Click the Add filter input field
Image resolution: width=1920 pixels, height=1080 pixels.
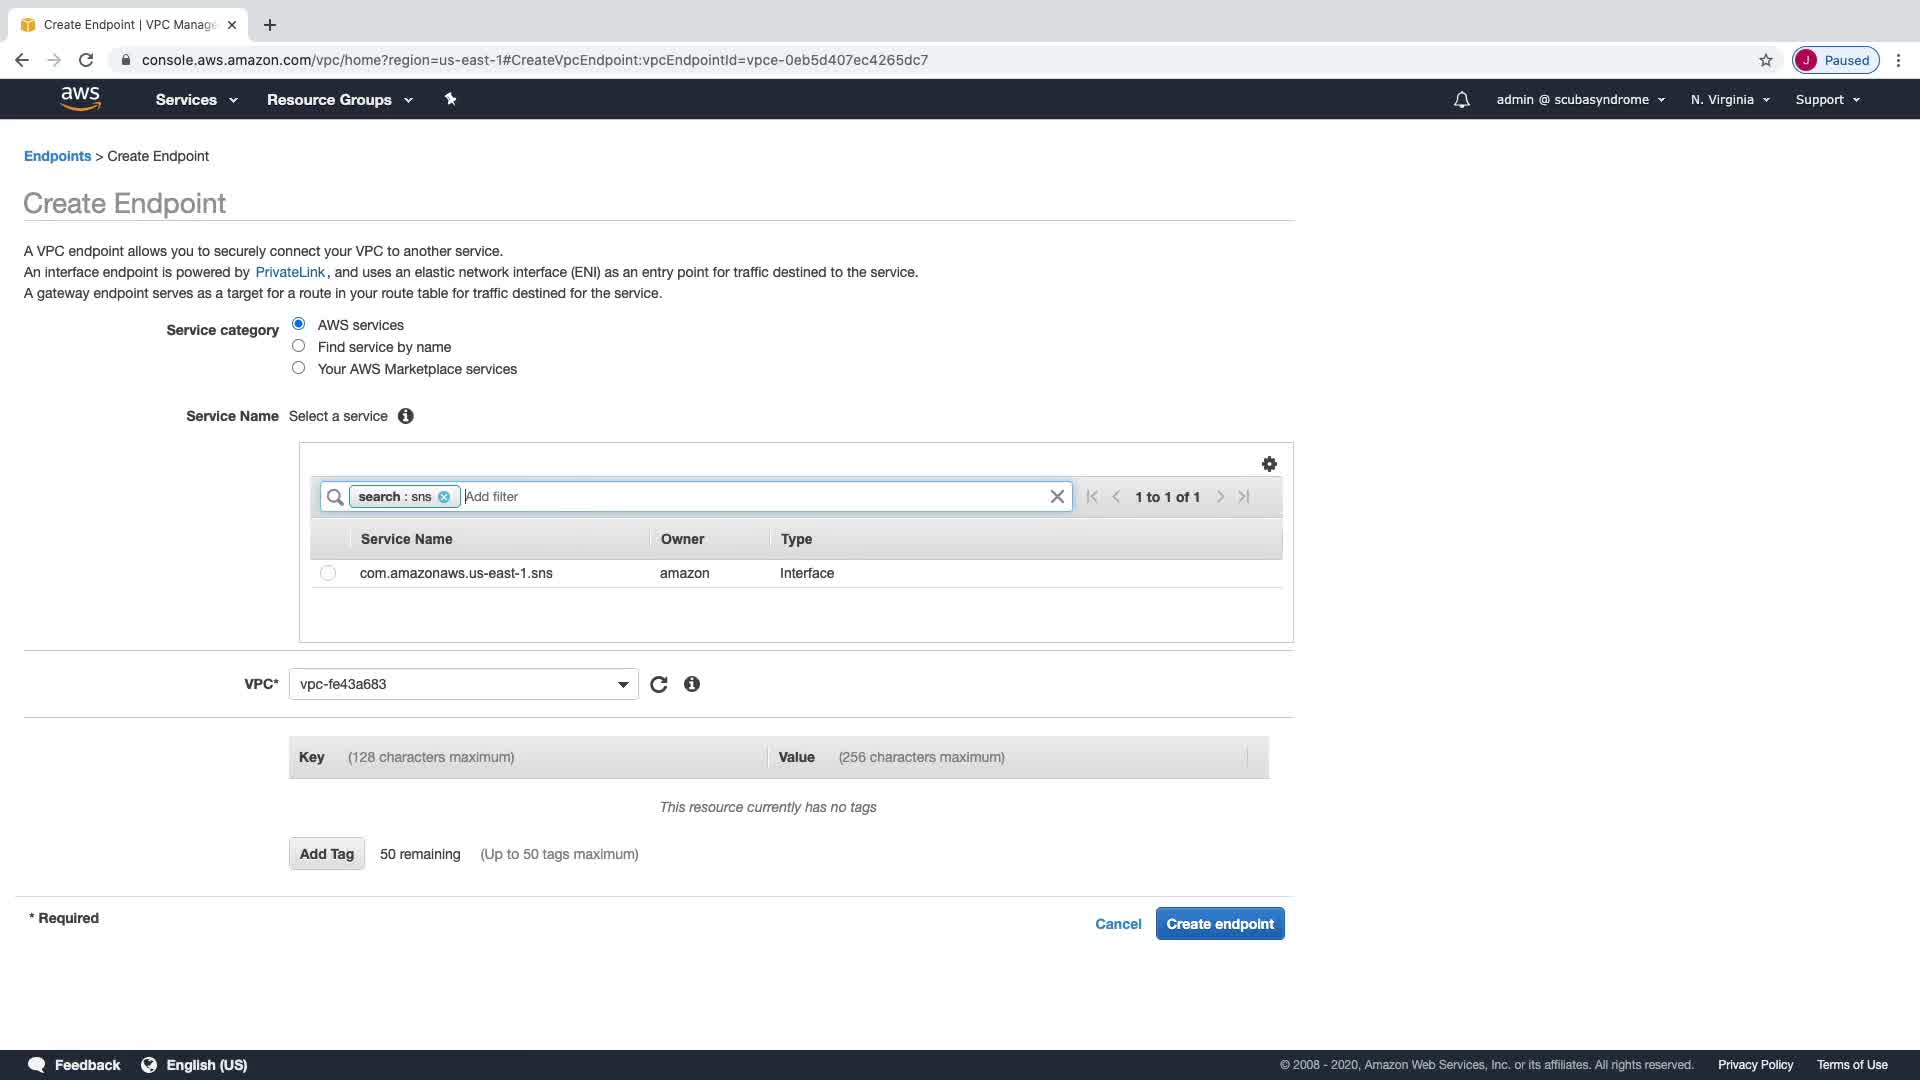click(750, 497)
